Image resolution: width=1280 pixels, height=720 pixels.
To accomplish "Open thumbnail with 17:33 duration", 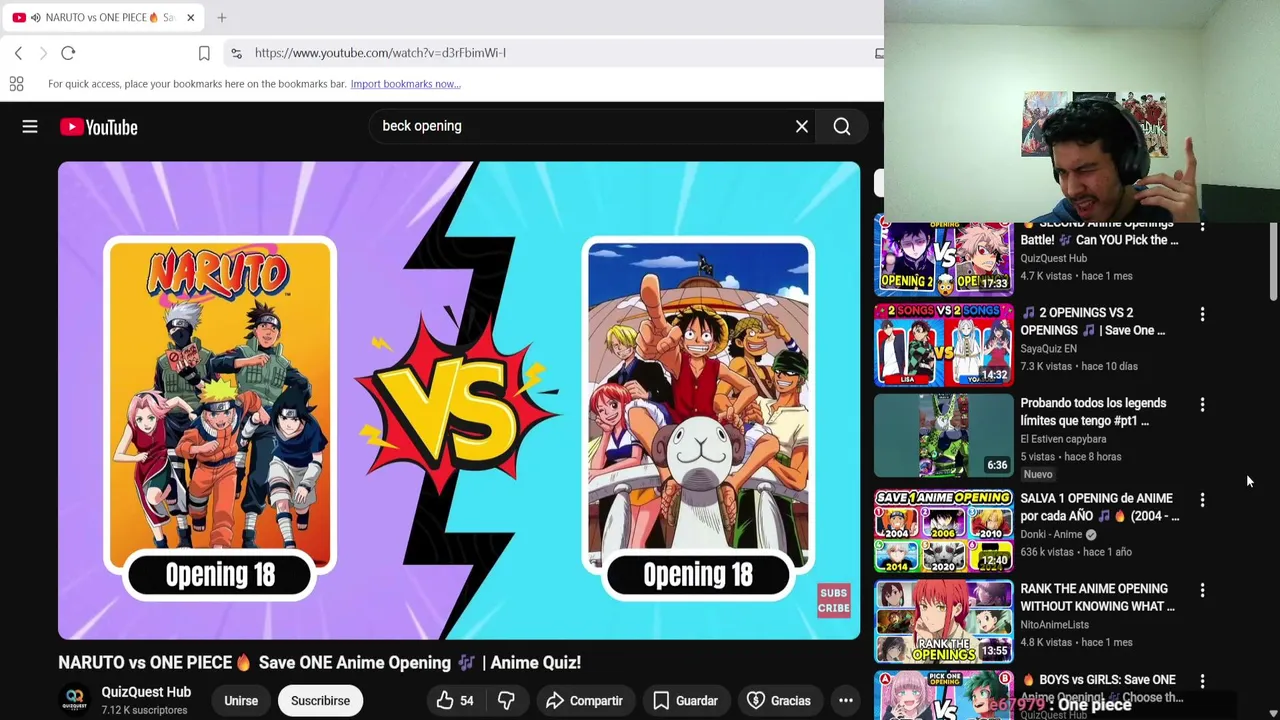I will (x=944, y=259).
